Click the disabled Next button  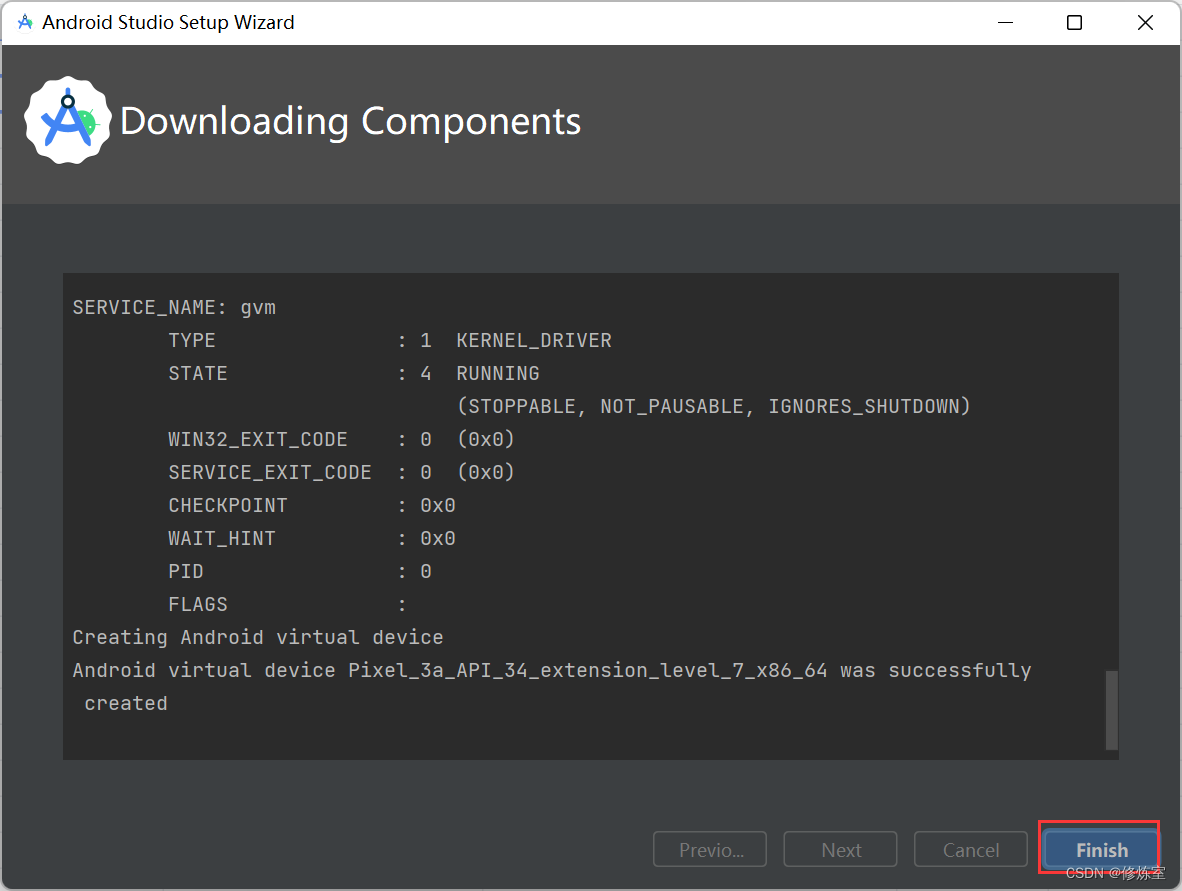(841, 850)
